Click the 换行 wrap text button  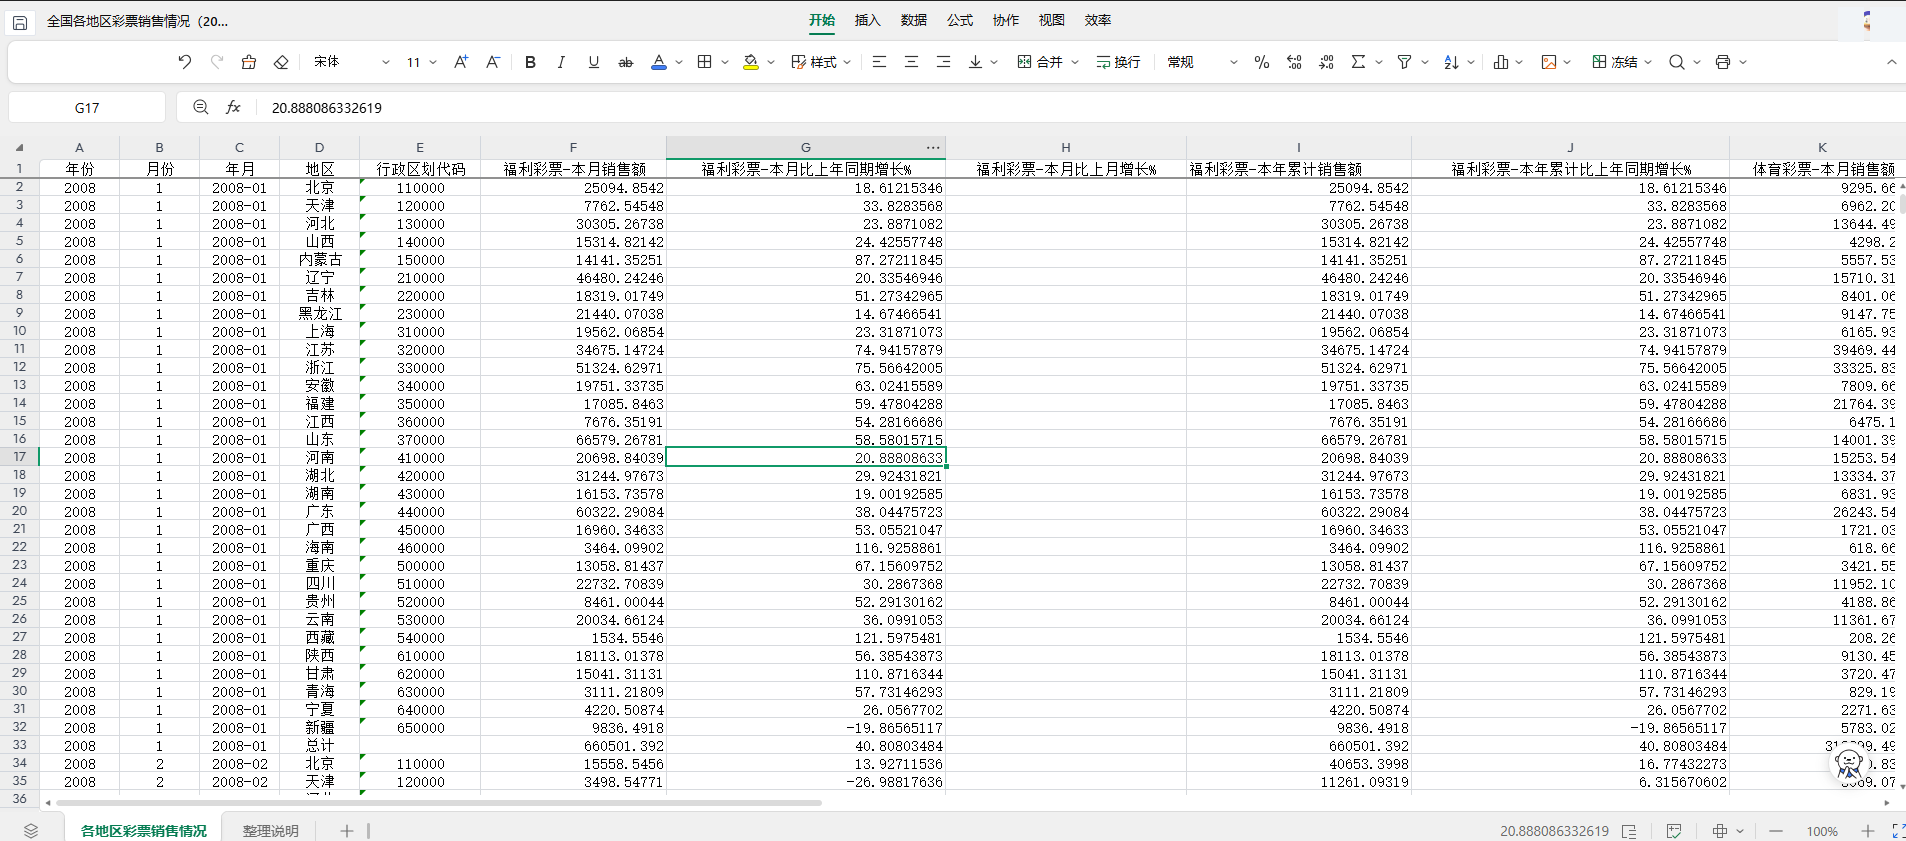(x=1118, y=62)
